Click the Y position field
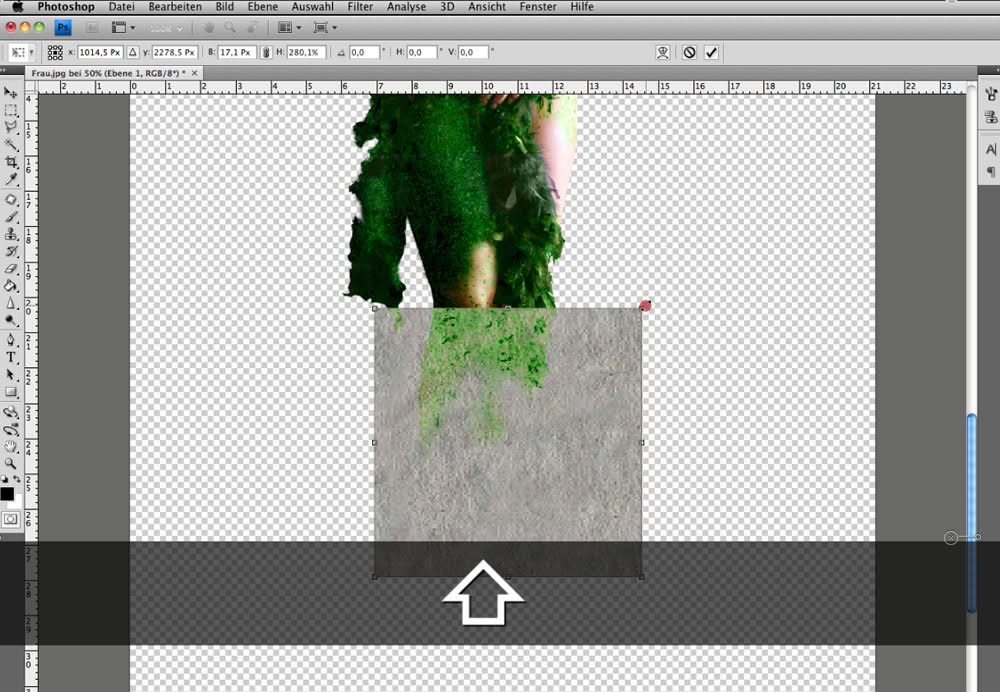 click(x=174, y=52)
